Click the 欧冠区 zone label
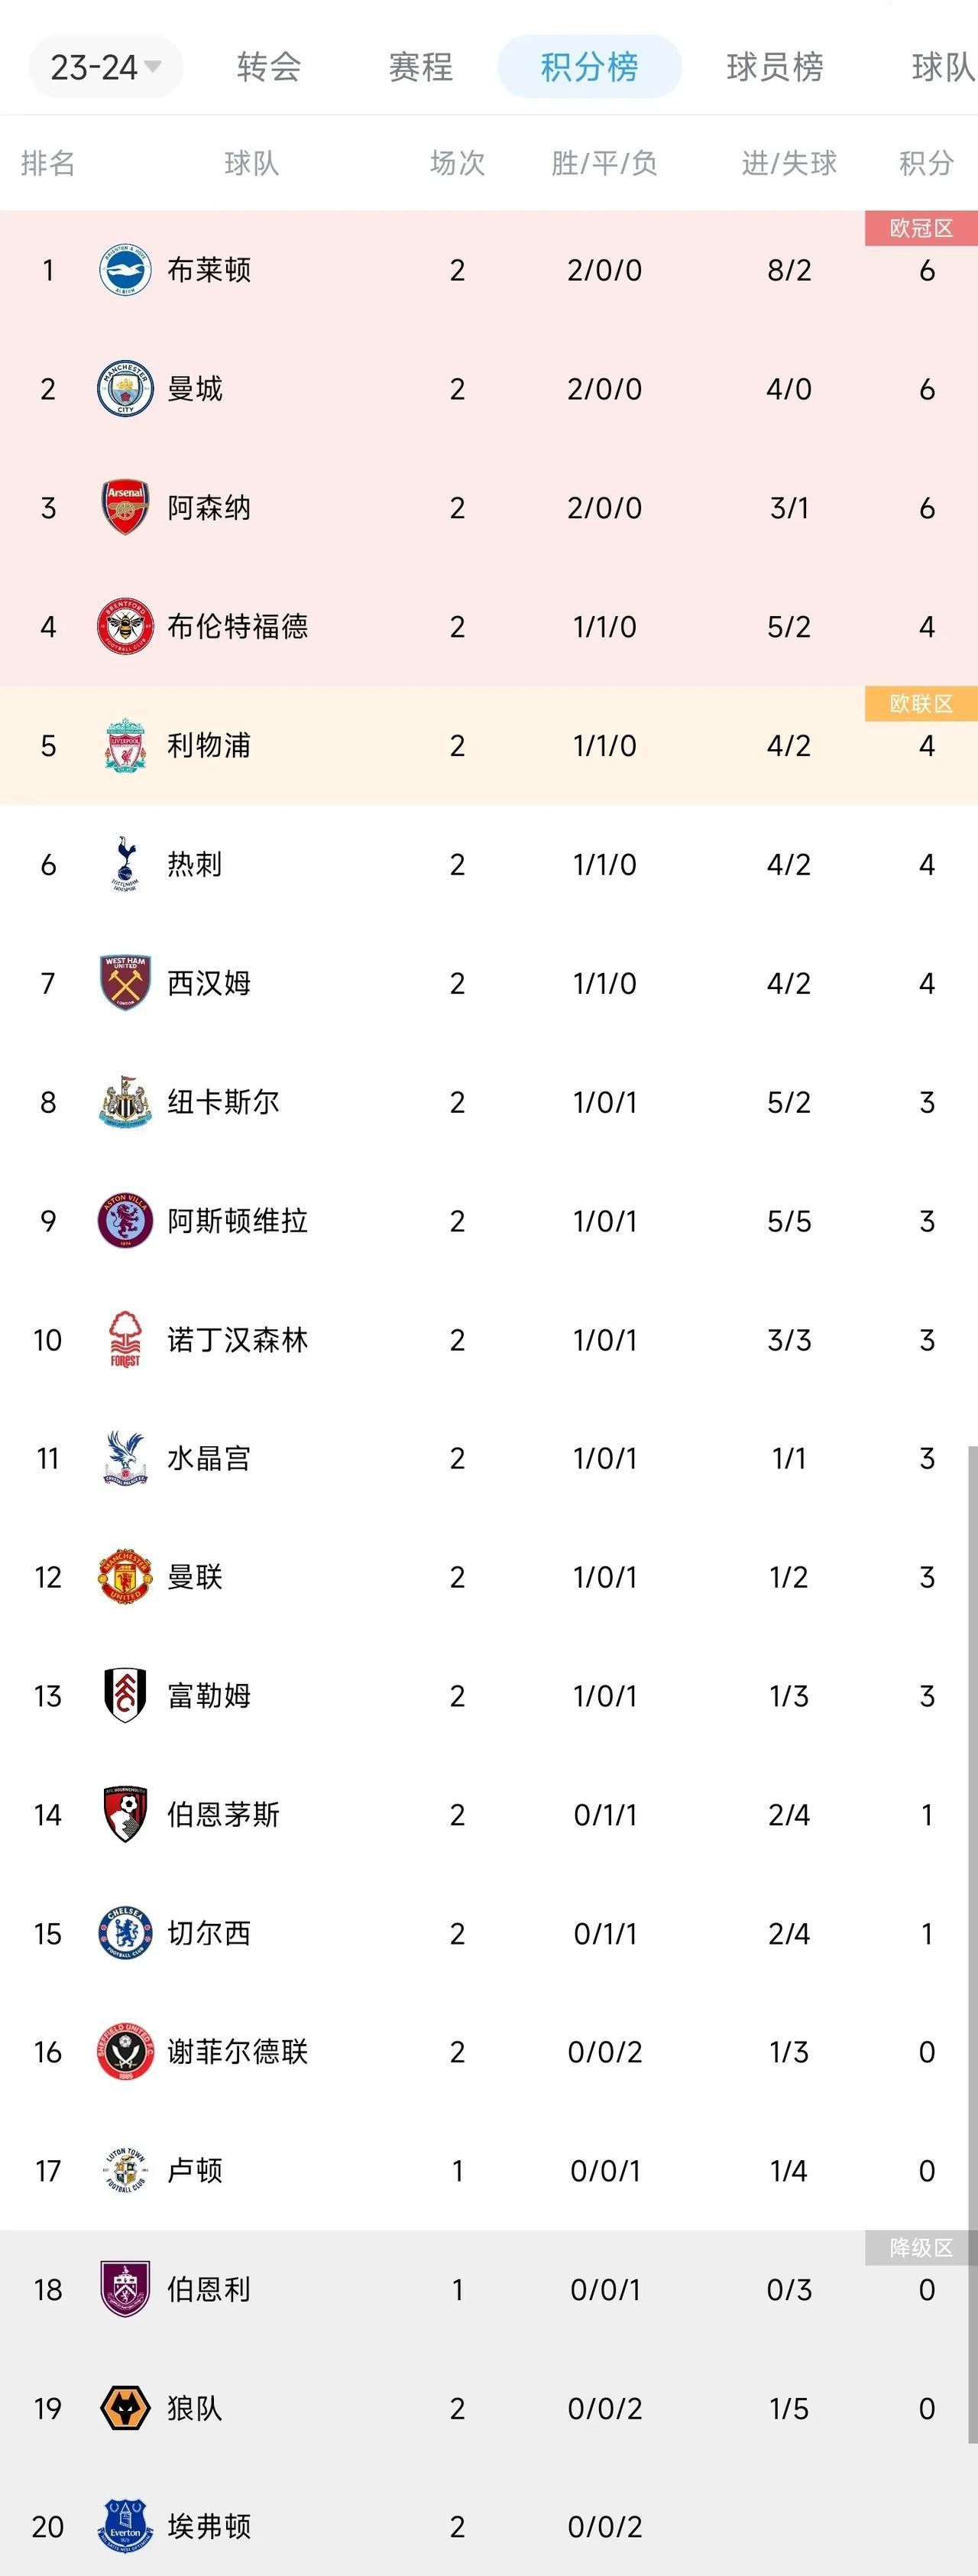The height and width of the screenshot is (2576, 978). point(921,228)
